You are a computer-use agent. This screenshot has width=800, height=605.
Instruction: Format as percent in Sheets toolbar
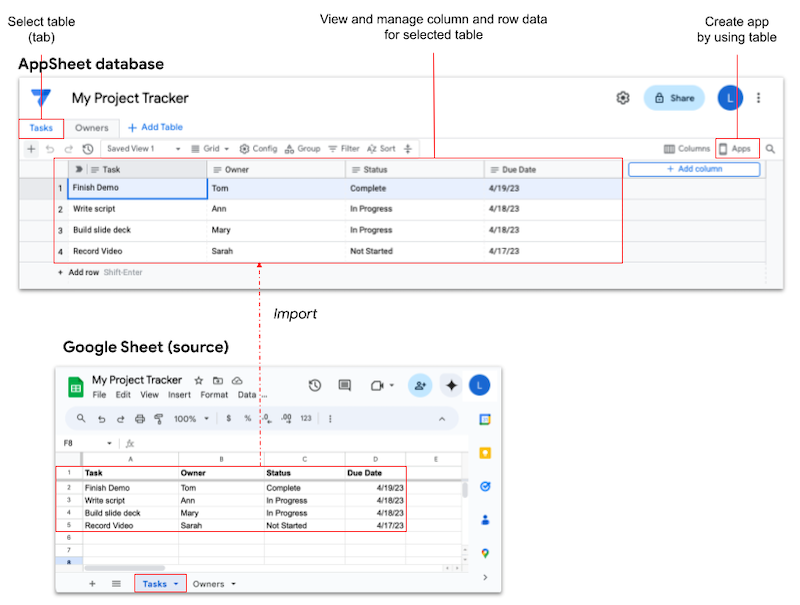247,419
